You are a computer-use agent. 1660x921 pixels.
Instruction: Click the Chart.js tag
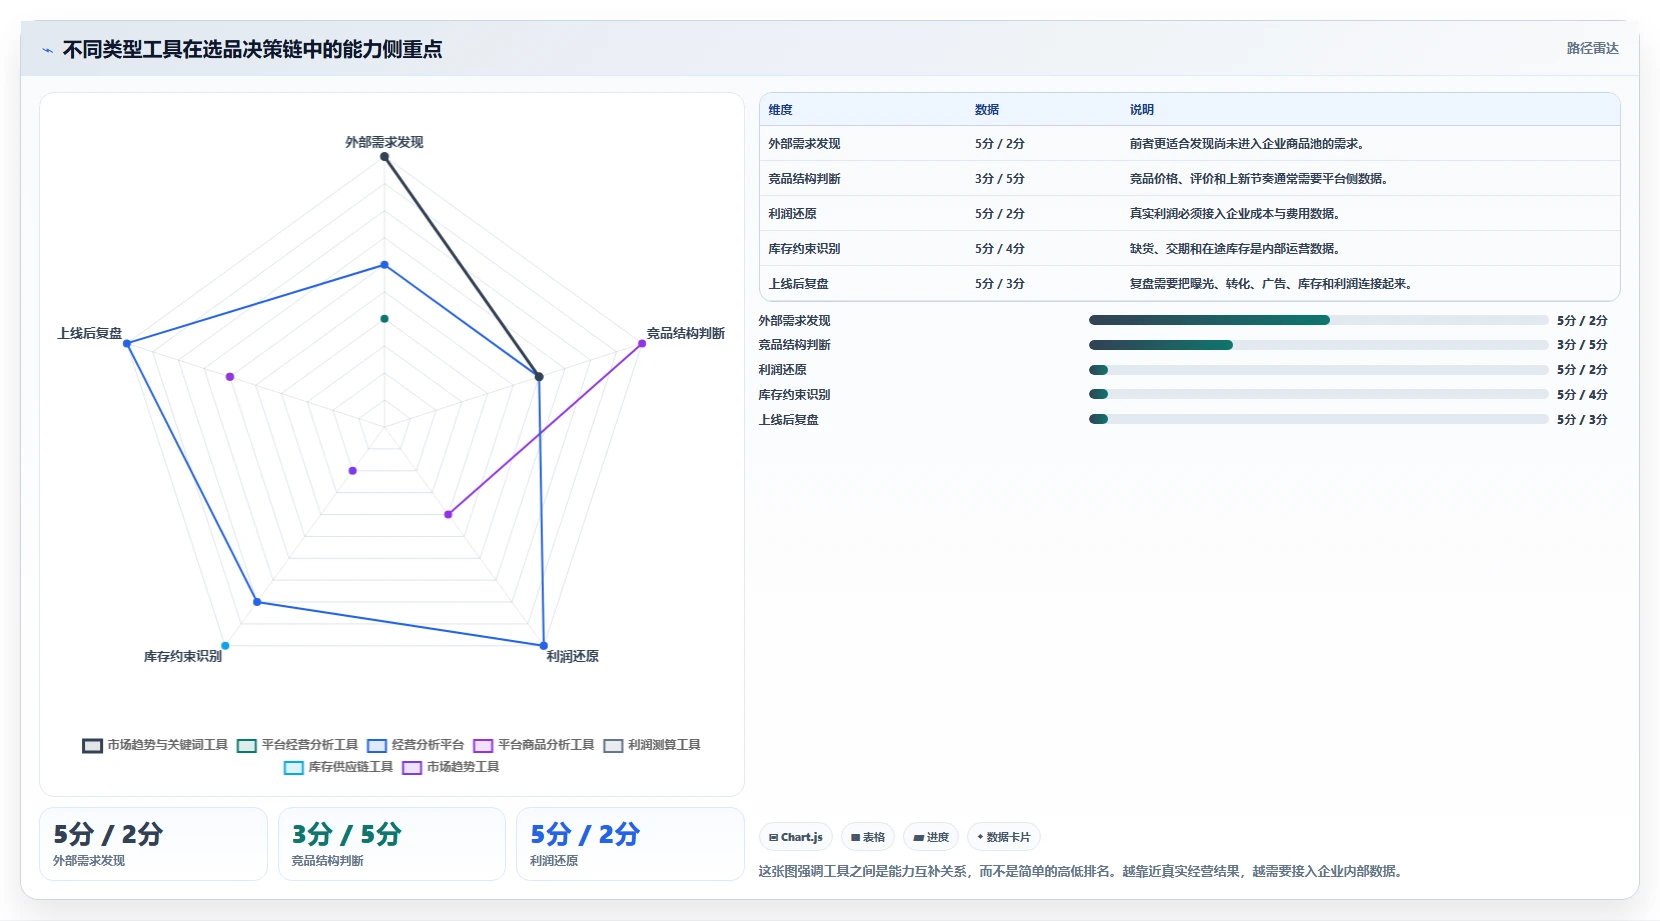point(796,837)
